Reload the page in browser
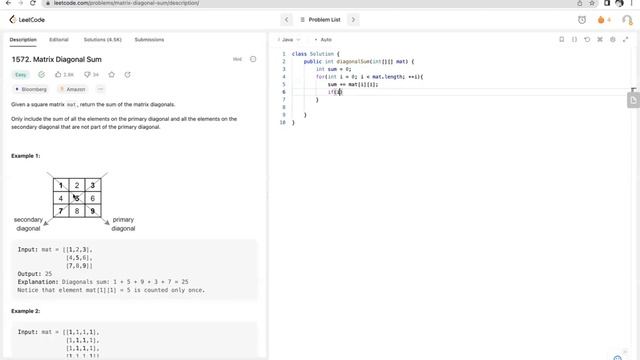This screenshot has height=360, width=640. coord(33,3)
